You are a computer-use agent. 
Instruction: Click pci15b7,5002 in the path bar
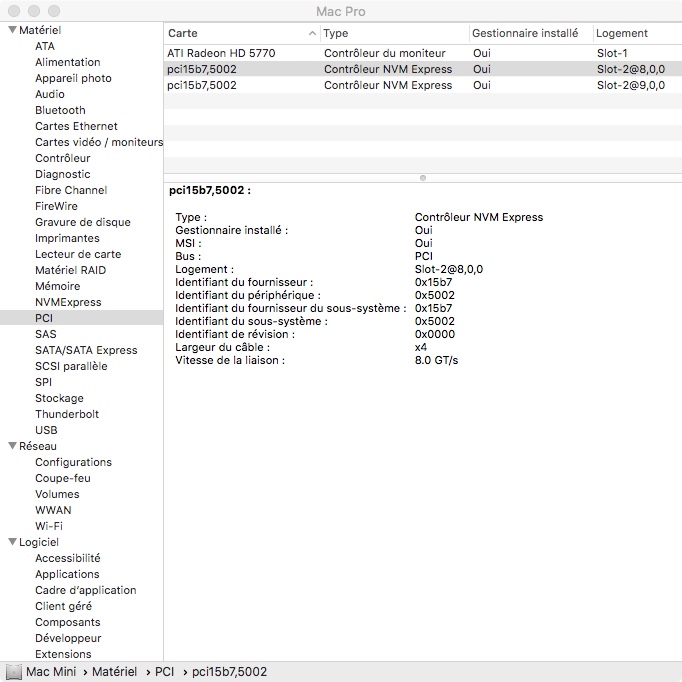click(x=229, y=672)
